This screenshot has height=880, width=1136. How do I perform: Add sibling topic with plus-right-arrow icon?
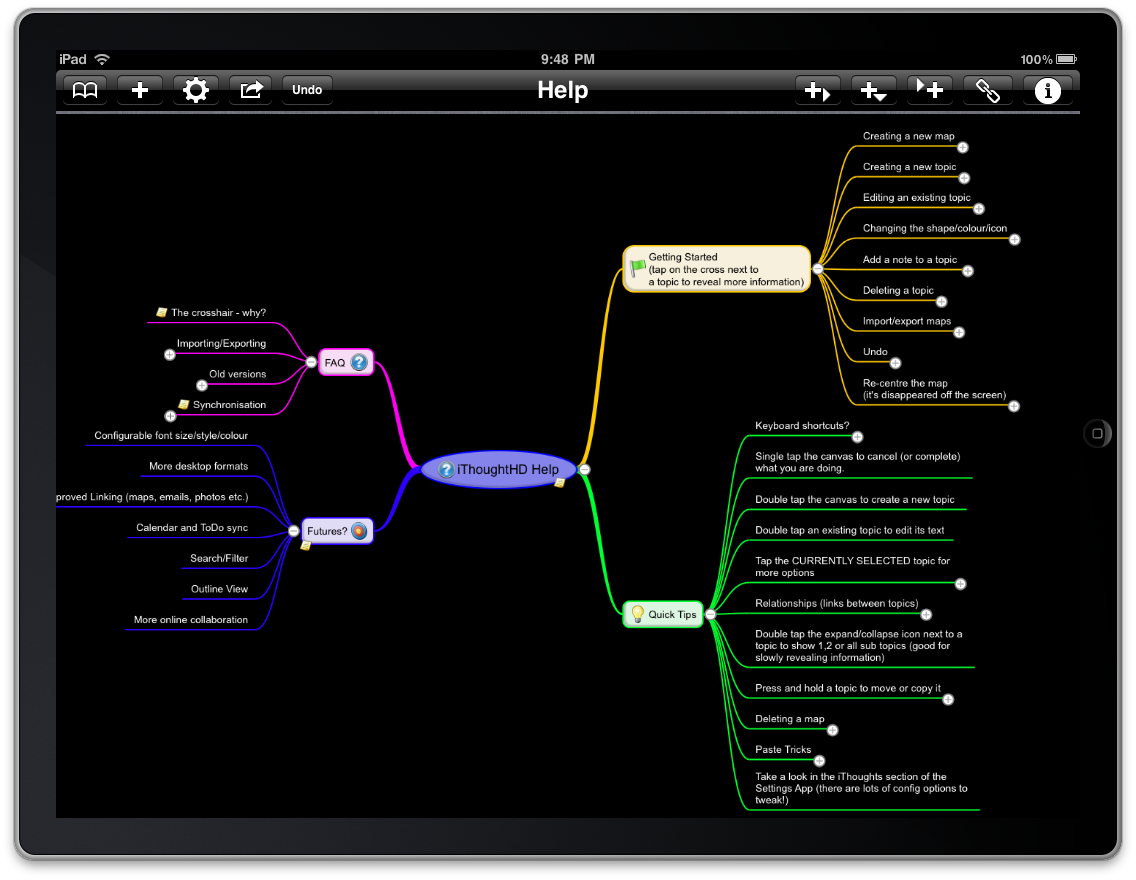pos(818,91)
